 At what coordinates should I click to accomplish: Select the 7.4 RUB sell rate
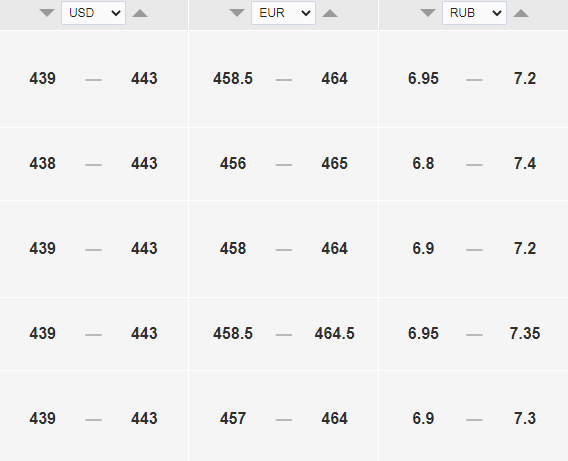tap(525, 164)
